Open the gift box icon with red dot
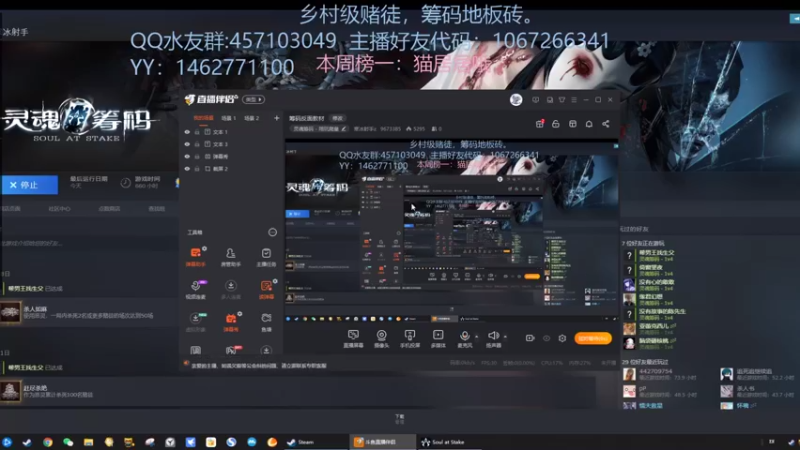Screen dimensions: 800x450 (539, 124)
